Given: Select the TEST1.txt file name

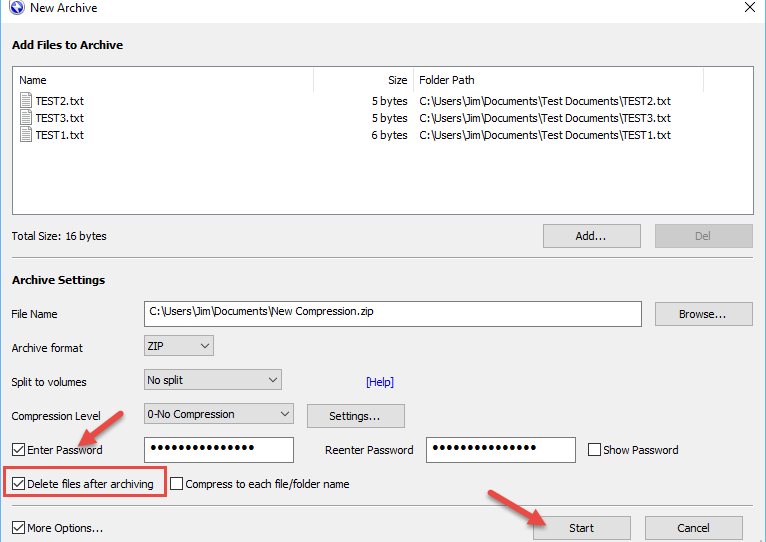Looking at the screenshot, I should 60,135.
